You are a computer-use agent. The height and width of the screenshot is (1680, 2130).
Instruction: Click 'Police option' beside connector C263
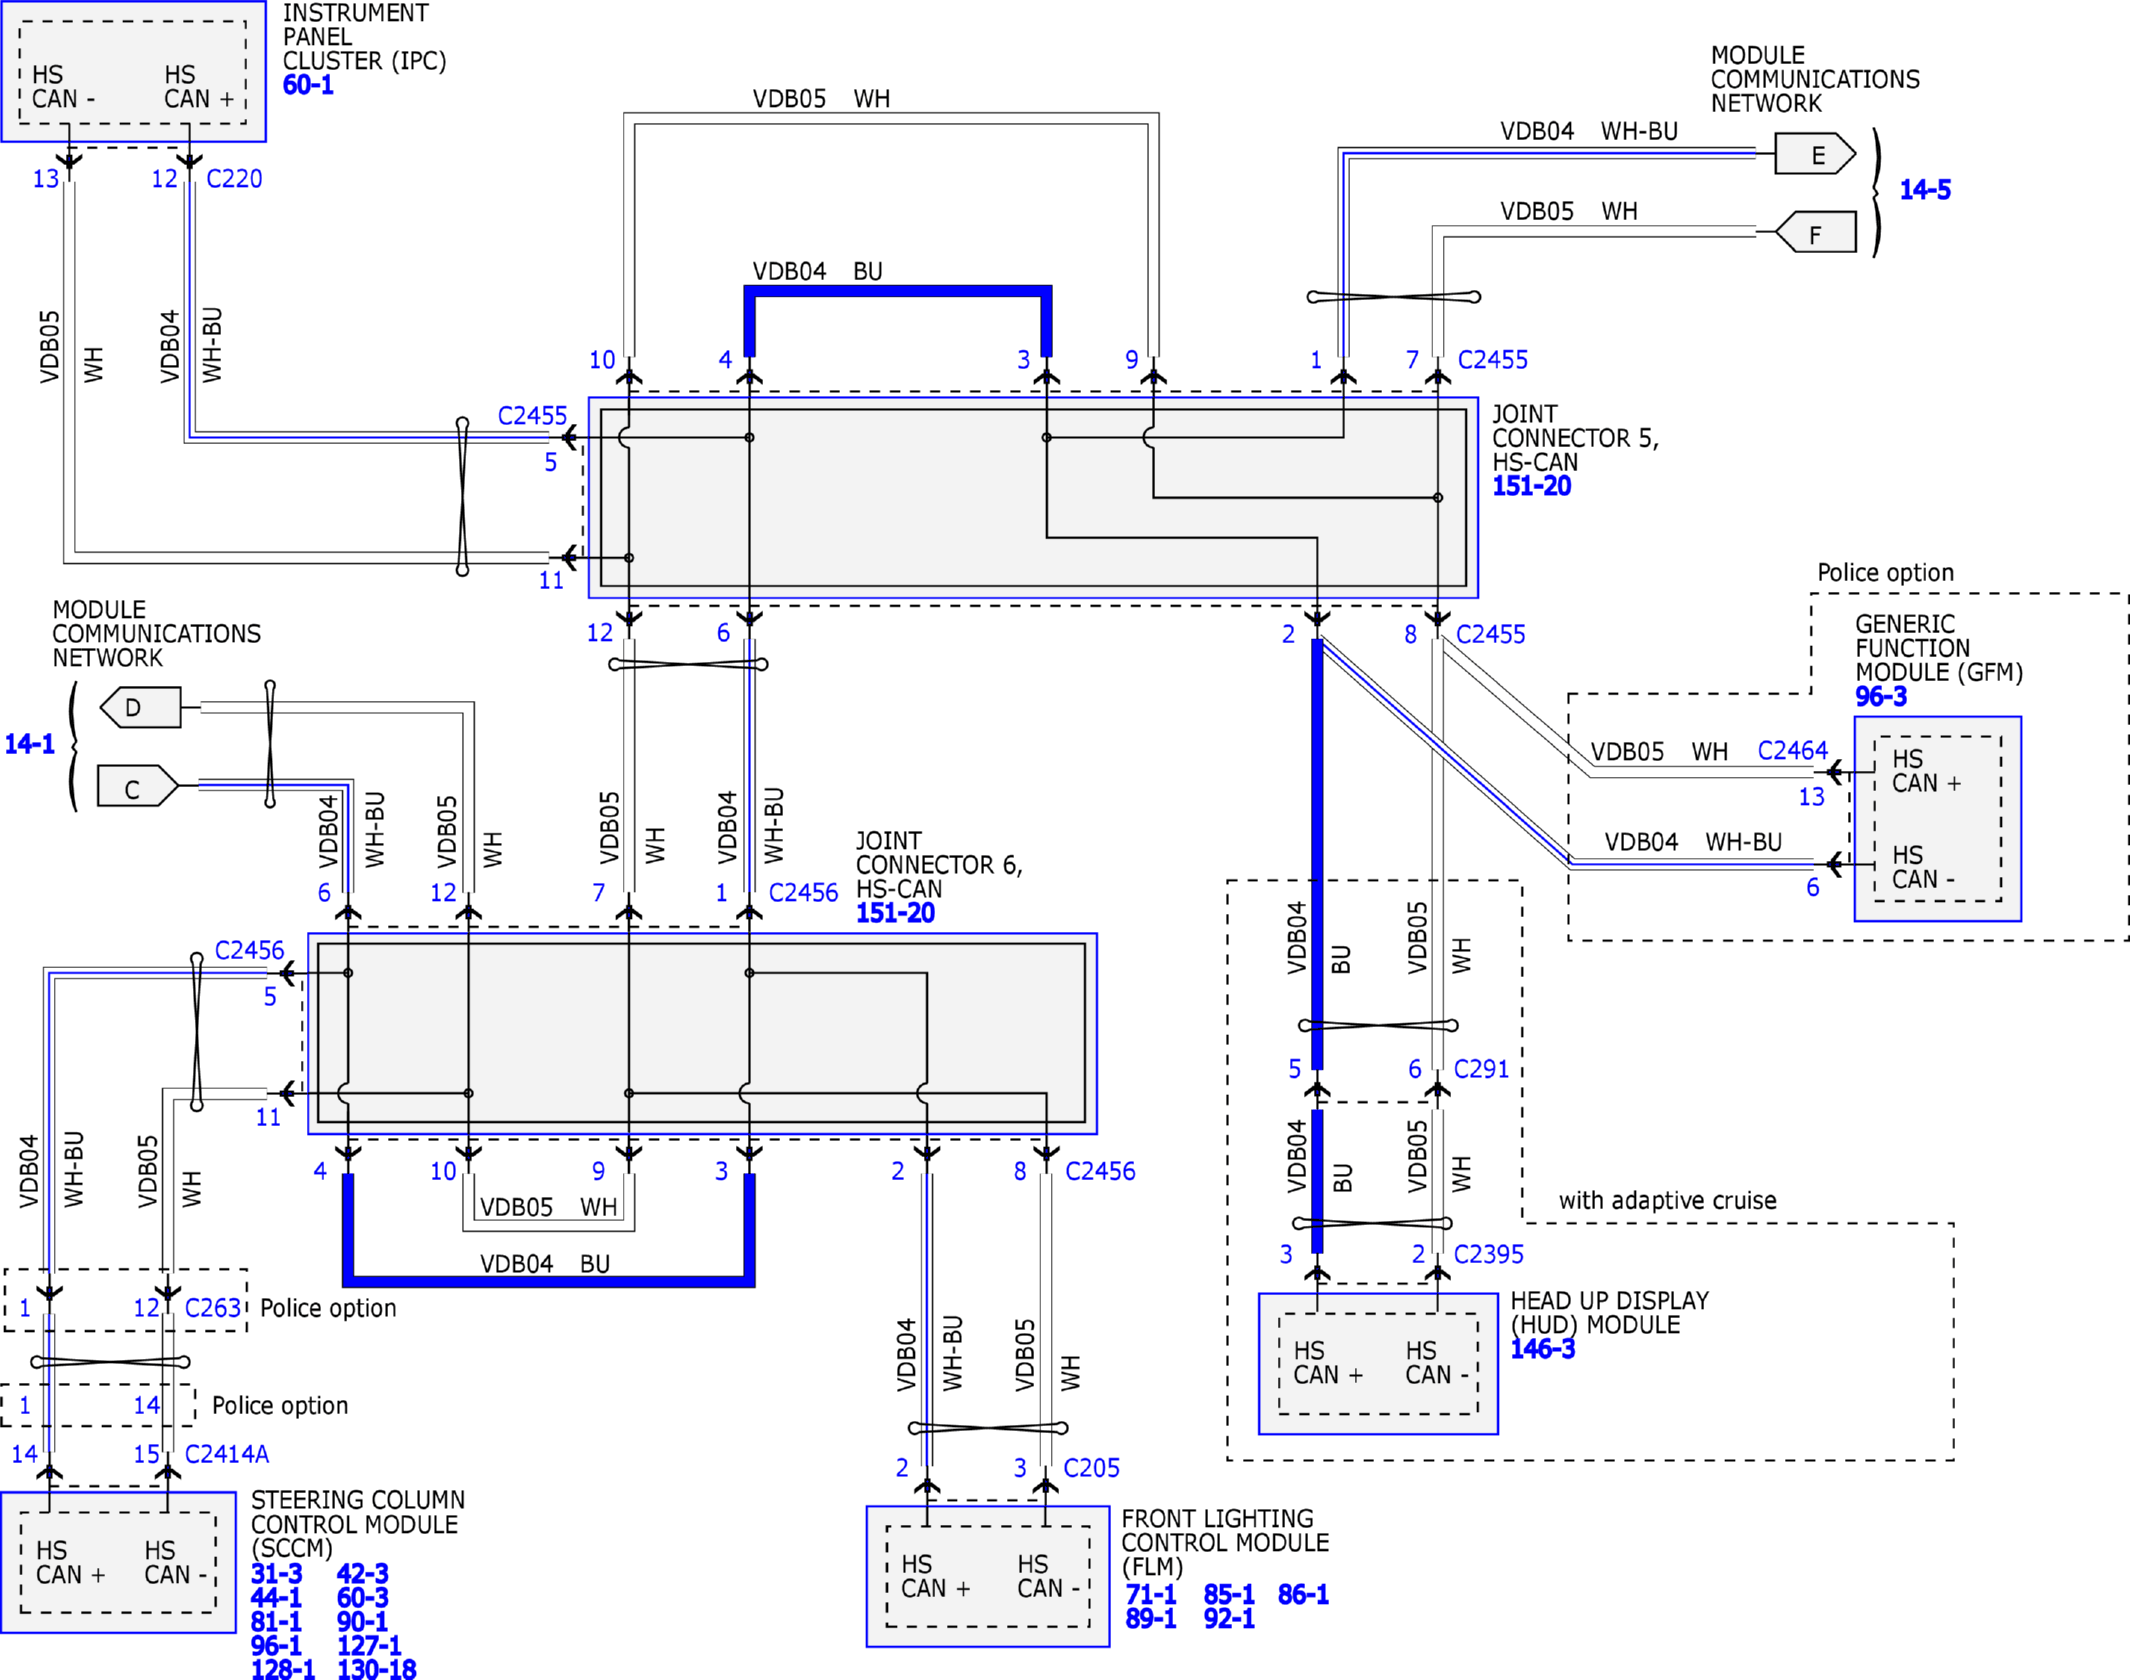click(328, 1309)
